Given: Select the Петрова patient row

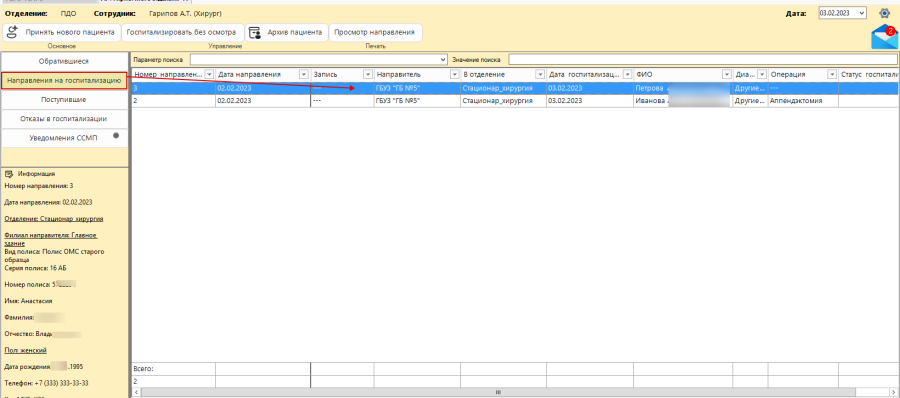Looking at the screenshot, I should pos(515,88).
